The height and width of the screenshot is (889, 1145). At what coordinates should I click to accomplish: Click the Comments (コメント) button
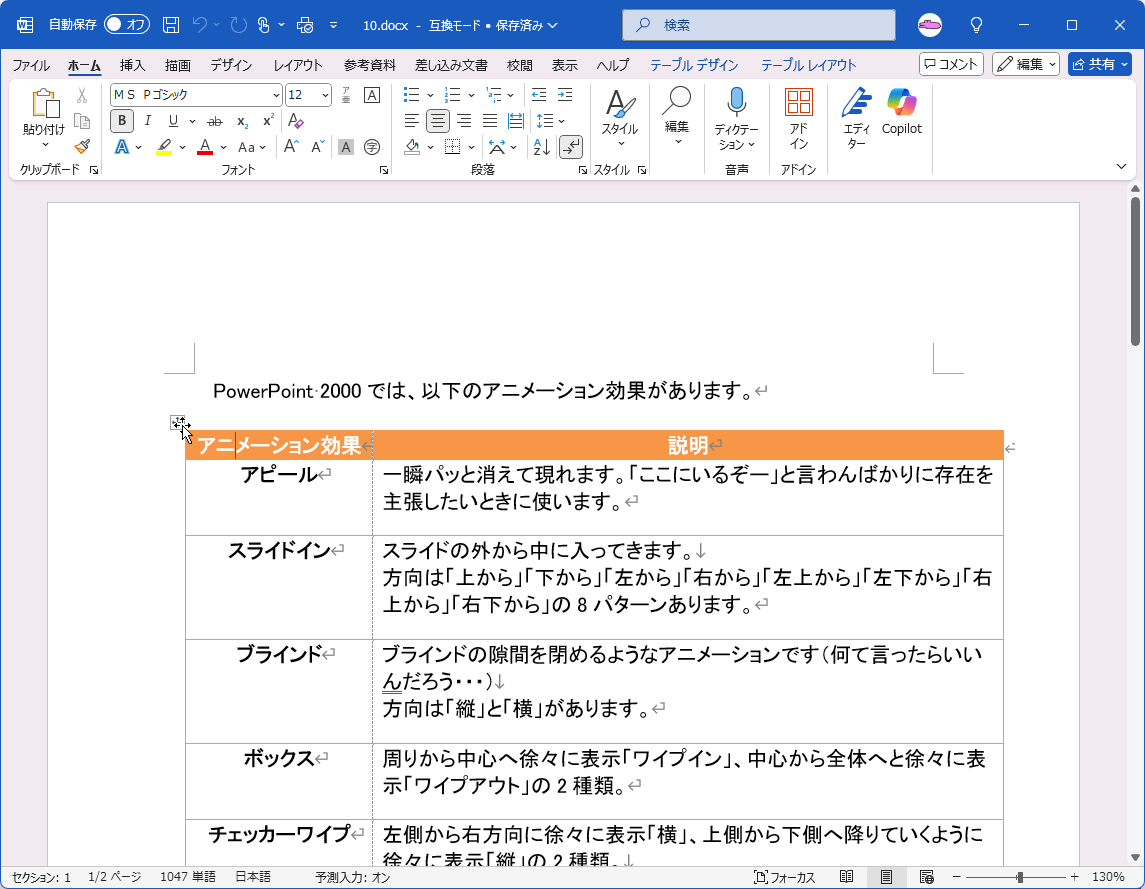(951, 64)
